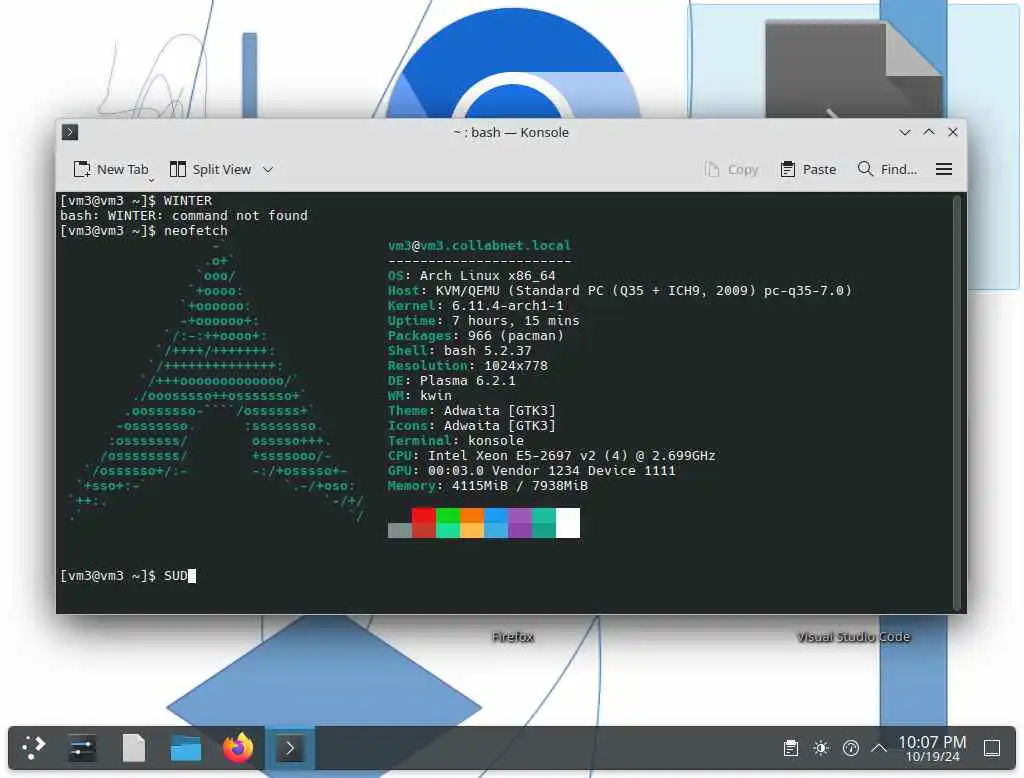The width and height of the screenshot is (1024, 778).
Task: Click the neofetch command line
Action: coord(144,231)
